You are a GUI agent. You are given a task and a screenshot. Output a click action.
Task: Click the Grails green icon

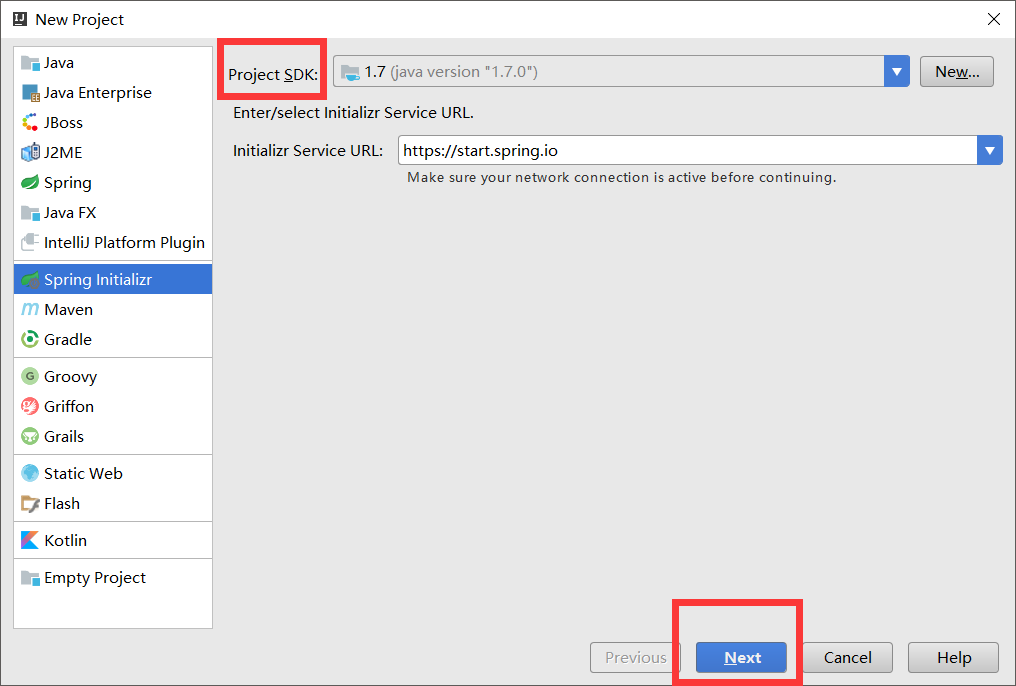point(30,436)
